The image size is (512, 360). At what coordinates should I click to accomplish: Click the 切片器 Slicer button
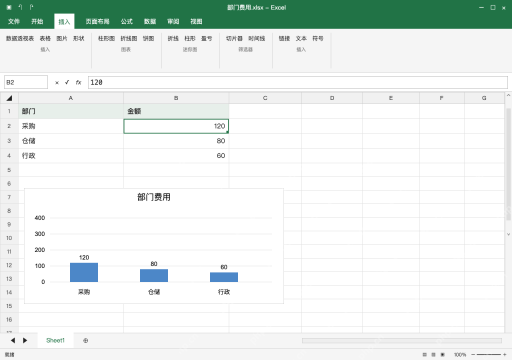[x=234, y=39]
